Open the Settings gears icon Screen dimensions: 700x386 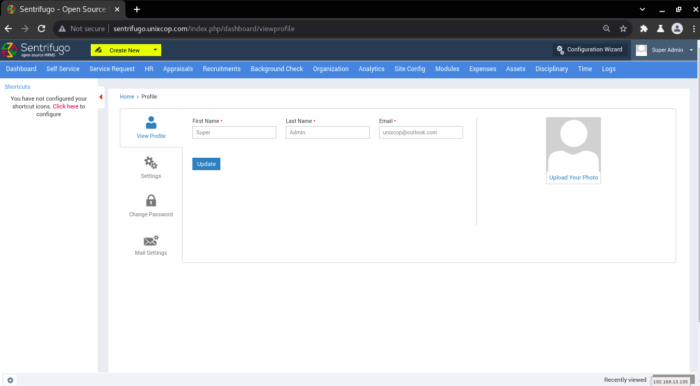click(151, 162)
